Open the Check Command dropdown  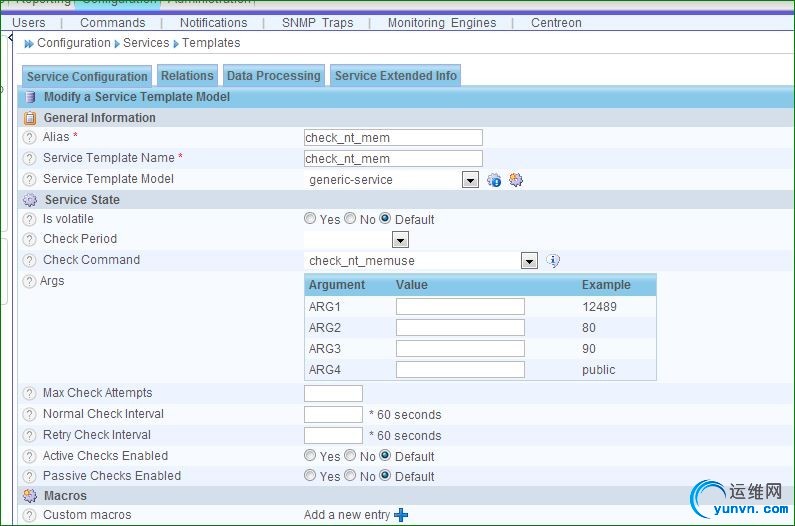[530, 261]
